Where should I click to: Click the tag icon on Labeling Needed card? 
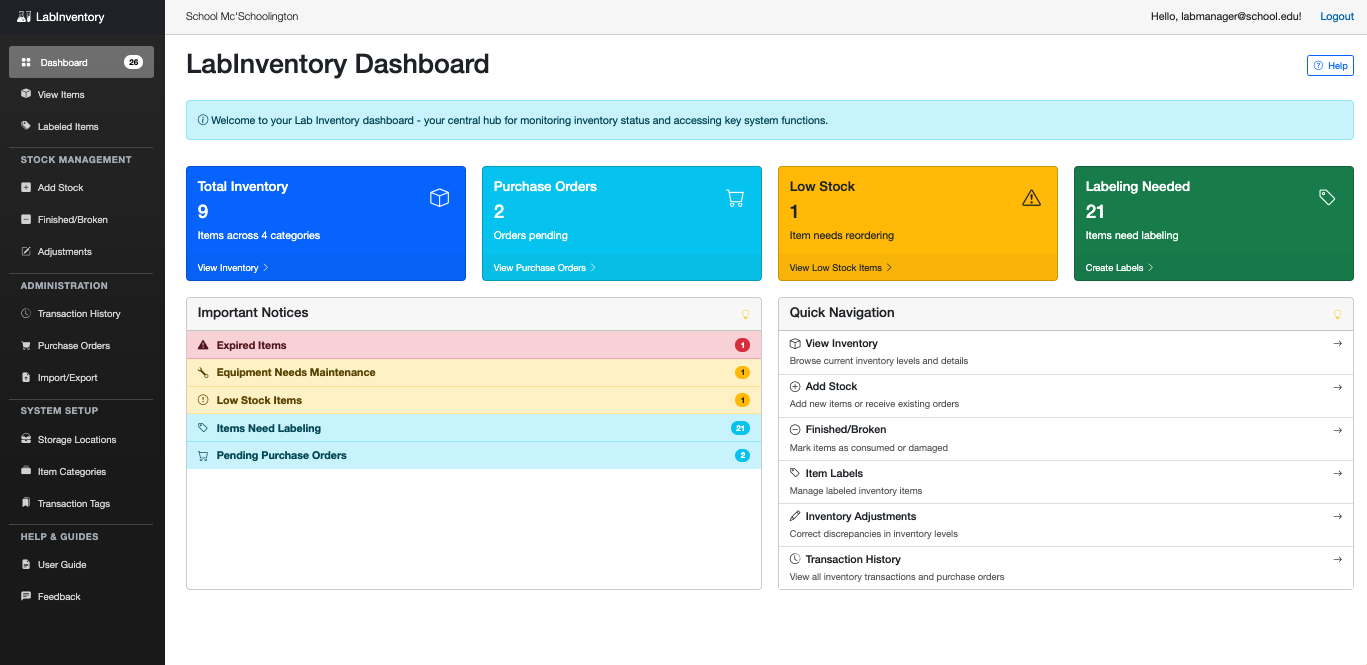tap(1327, 198)
